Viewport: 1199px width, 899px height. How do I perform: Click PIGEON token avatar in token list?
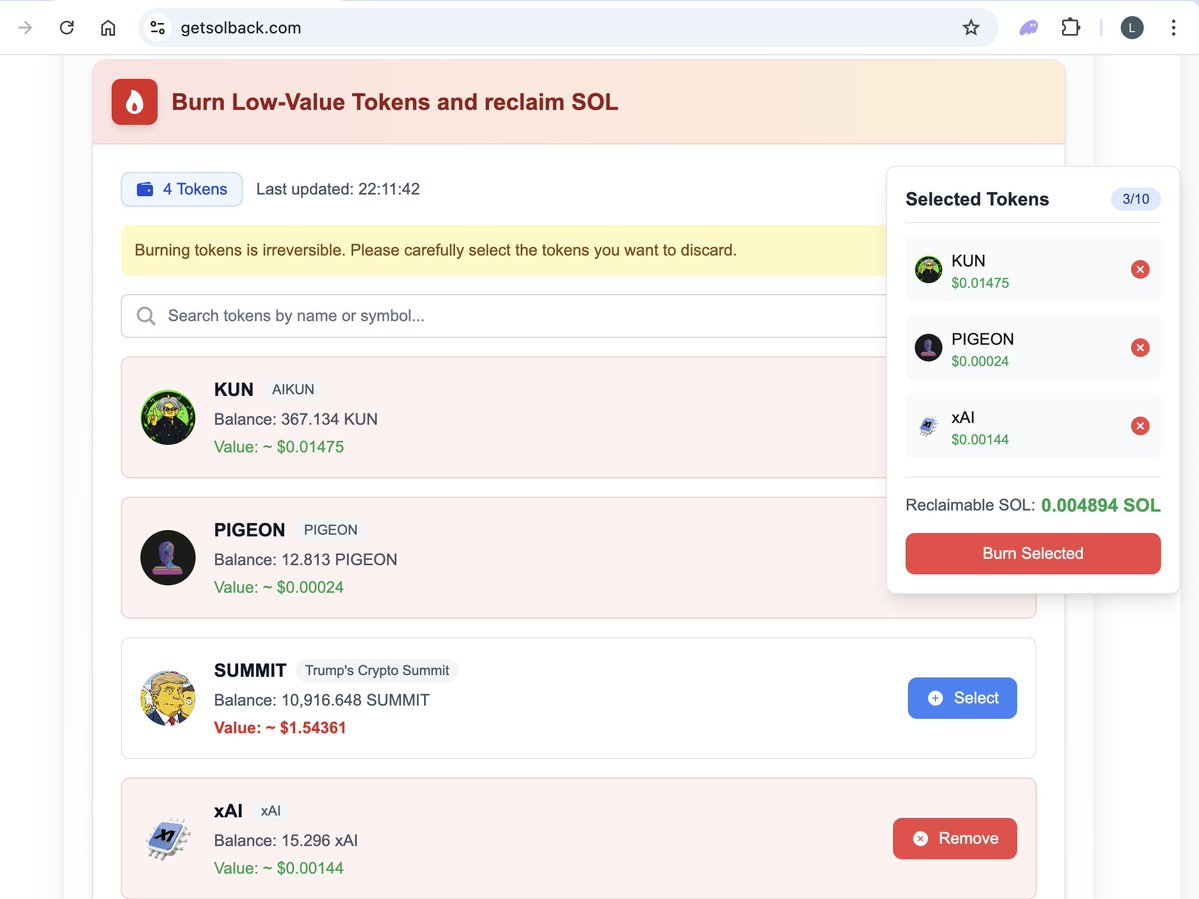click(x=168, y=558)
